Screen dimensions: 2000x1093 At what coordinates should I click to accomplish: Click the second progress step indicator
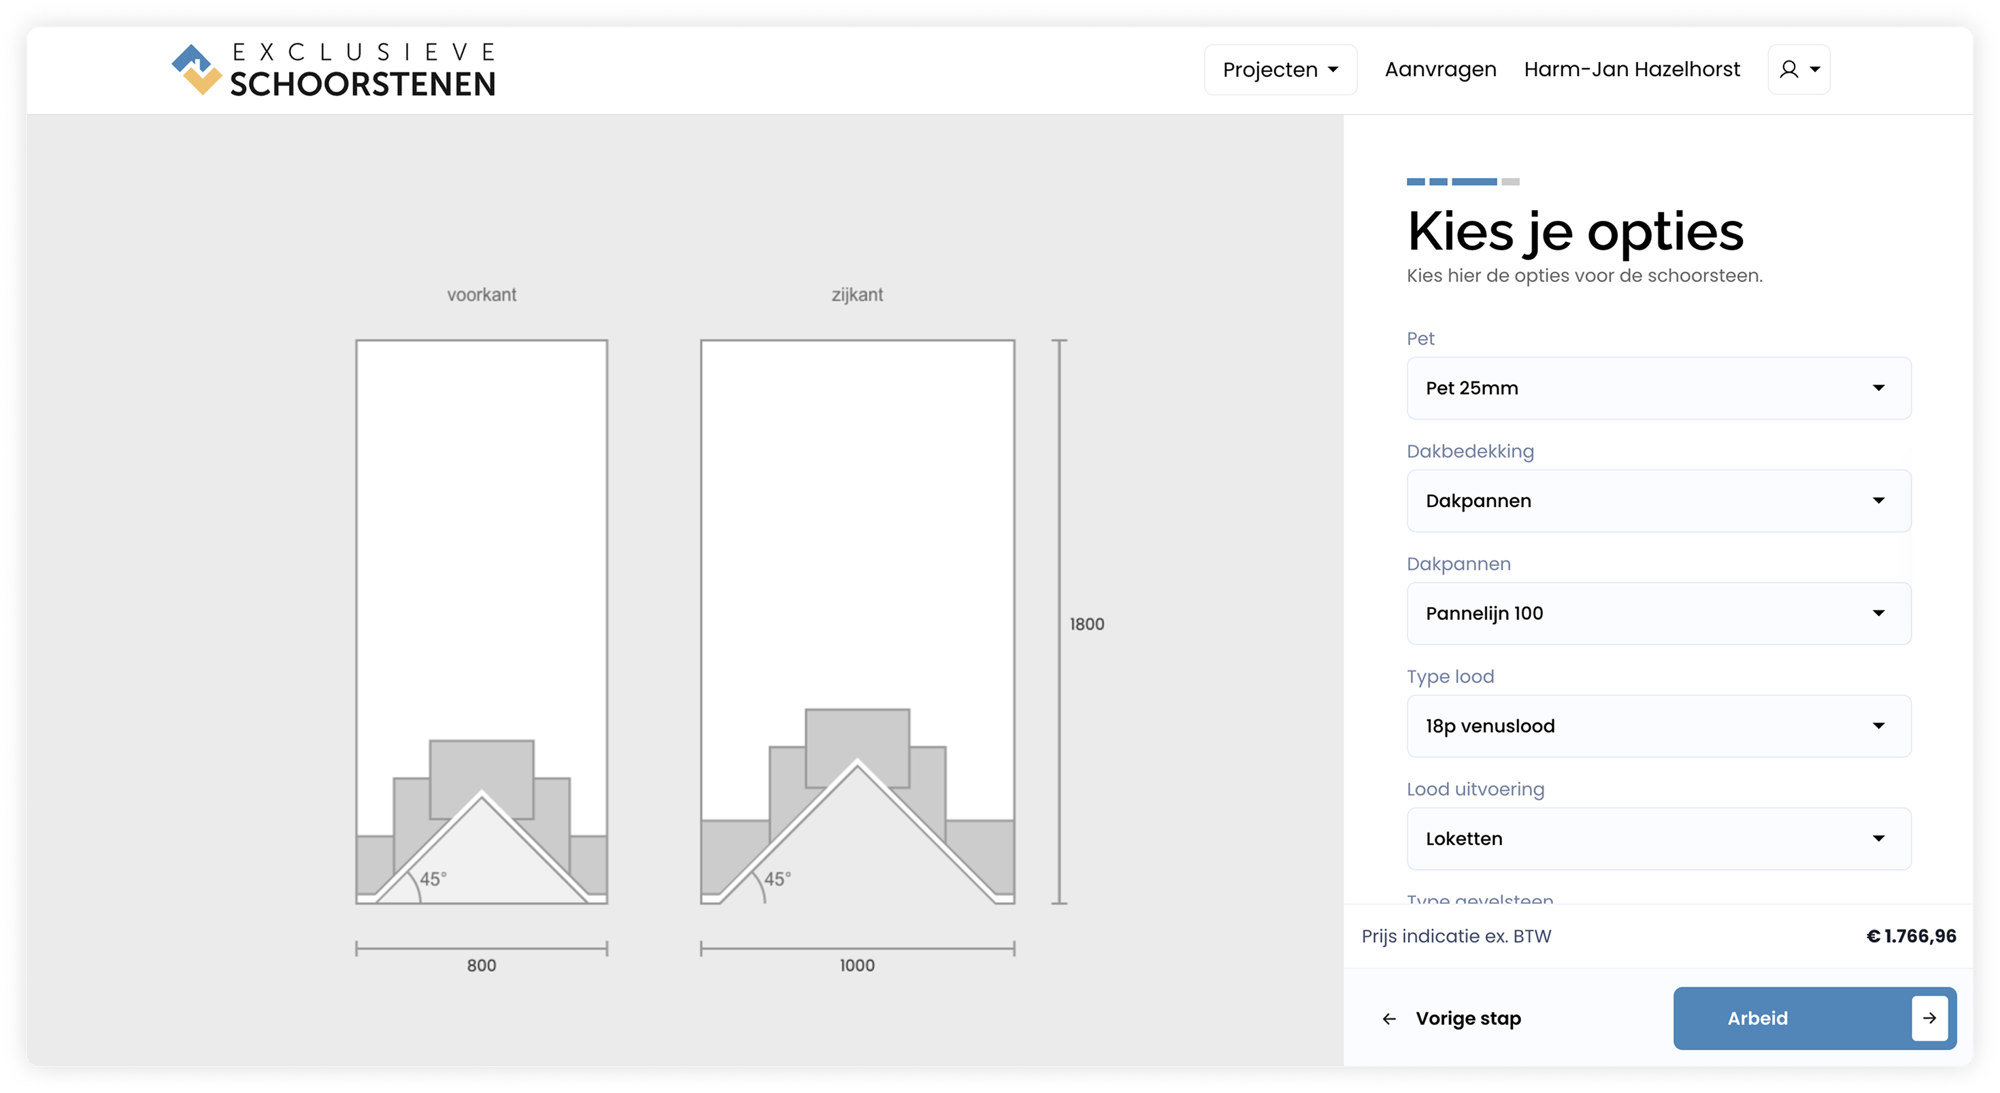tap(1438, 182)
